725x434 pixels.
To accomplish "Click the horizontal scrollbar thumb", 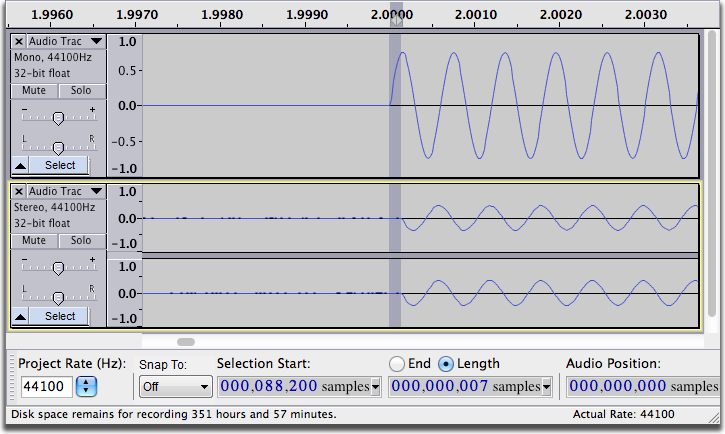I will [186, 342].
